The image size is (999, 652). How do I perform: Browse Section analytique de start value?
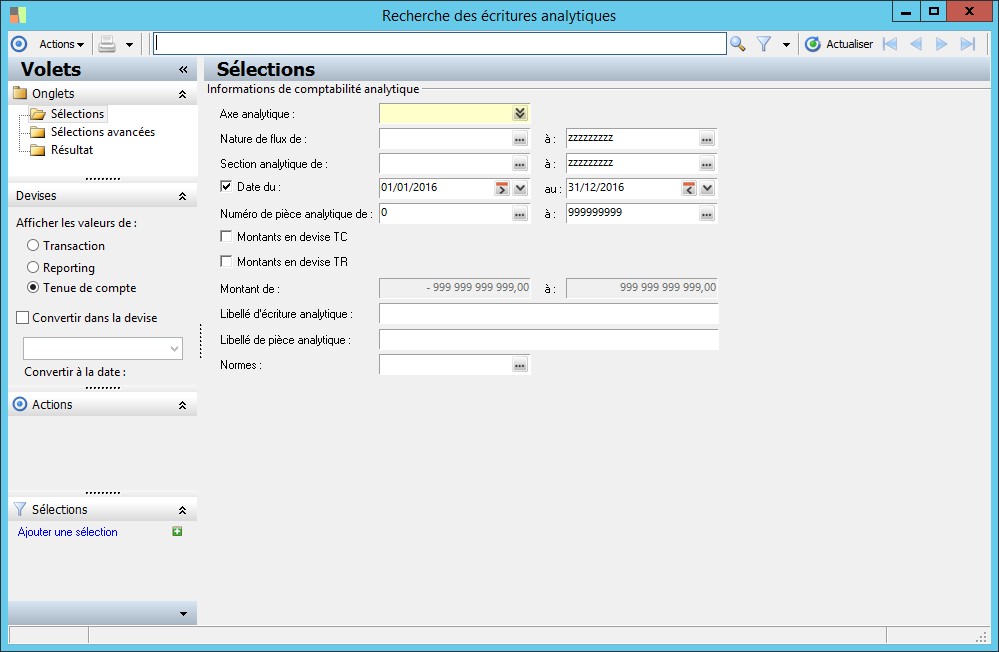[x=520, y=164]
